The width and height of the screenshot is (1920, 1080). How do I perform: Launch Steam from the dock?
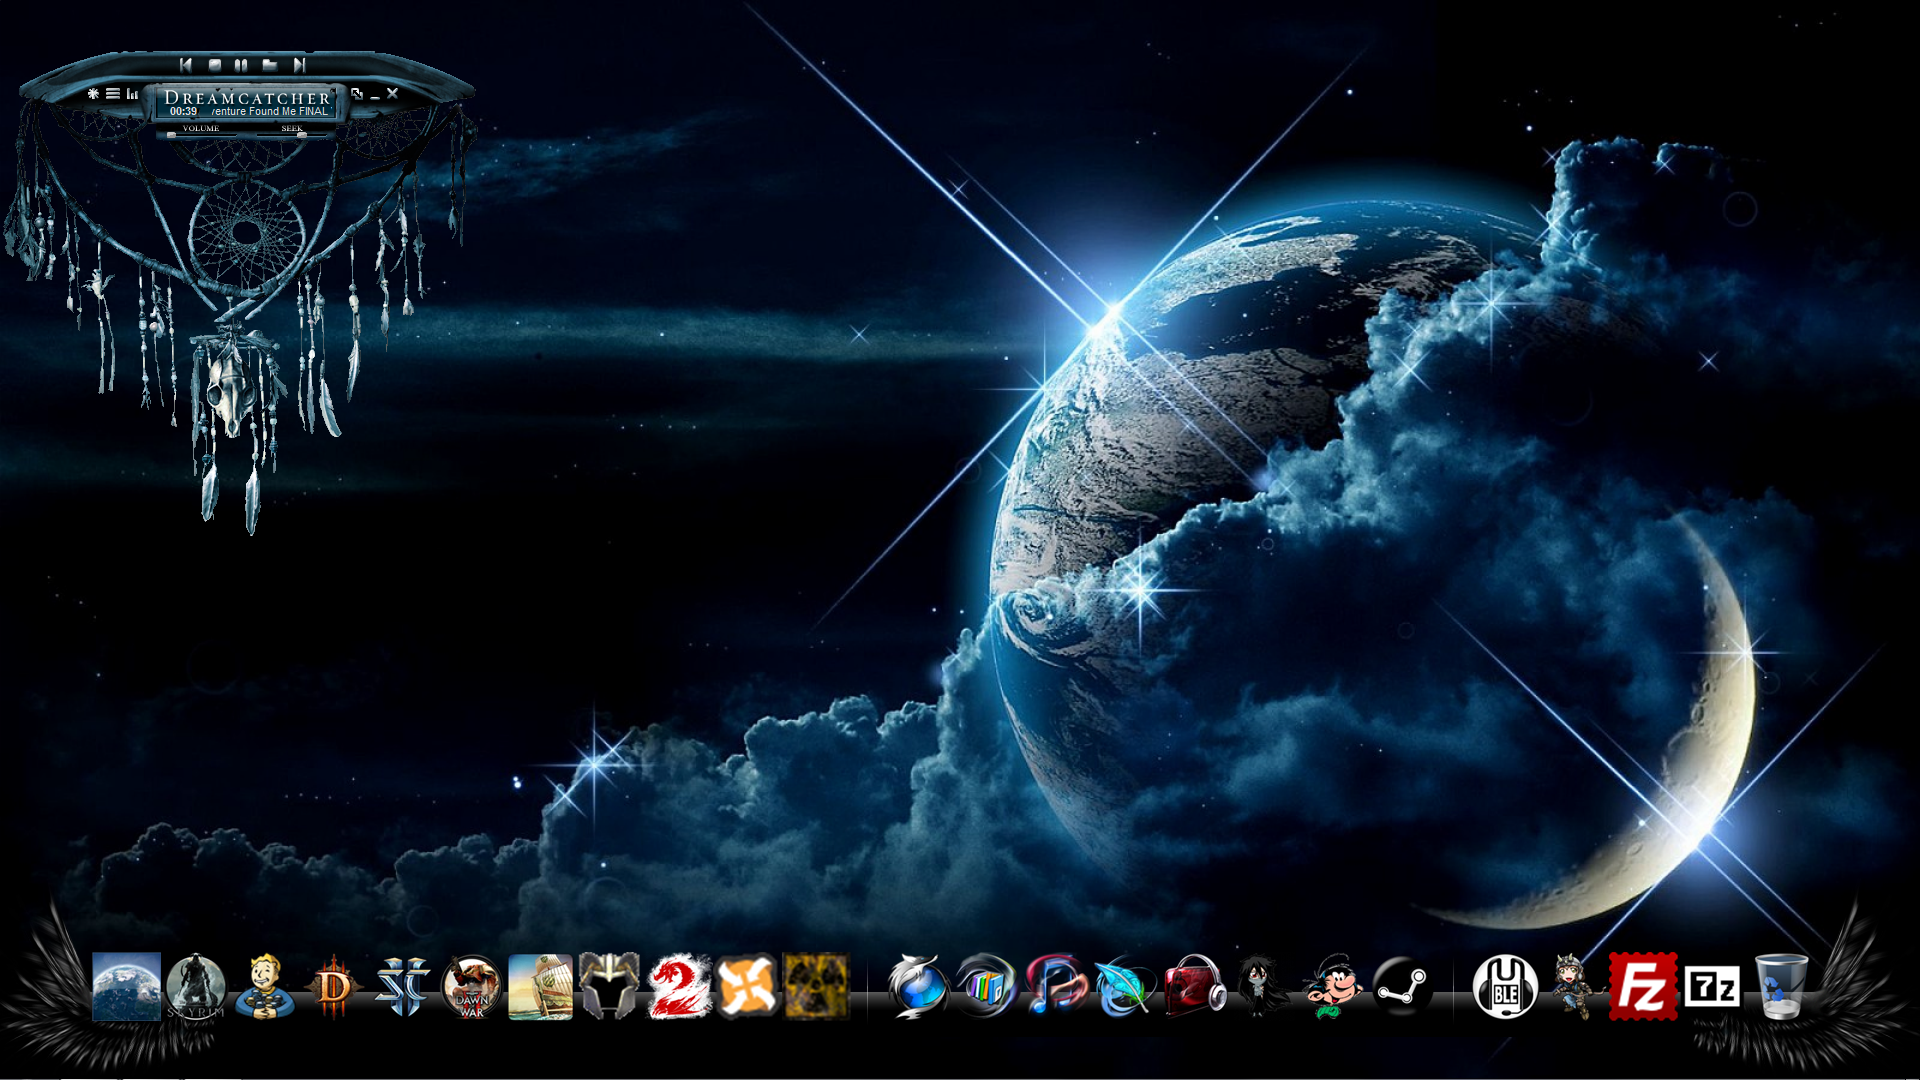tap(1402, 986)
